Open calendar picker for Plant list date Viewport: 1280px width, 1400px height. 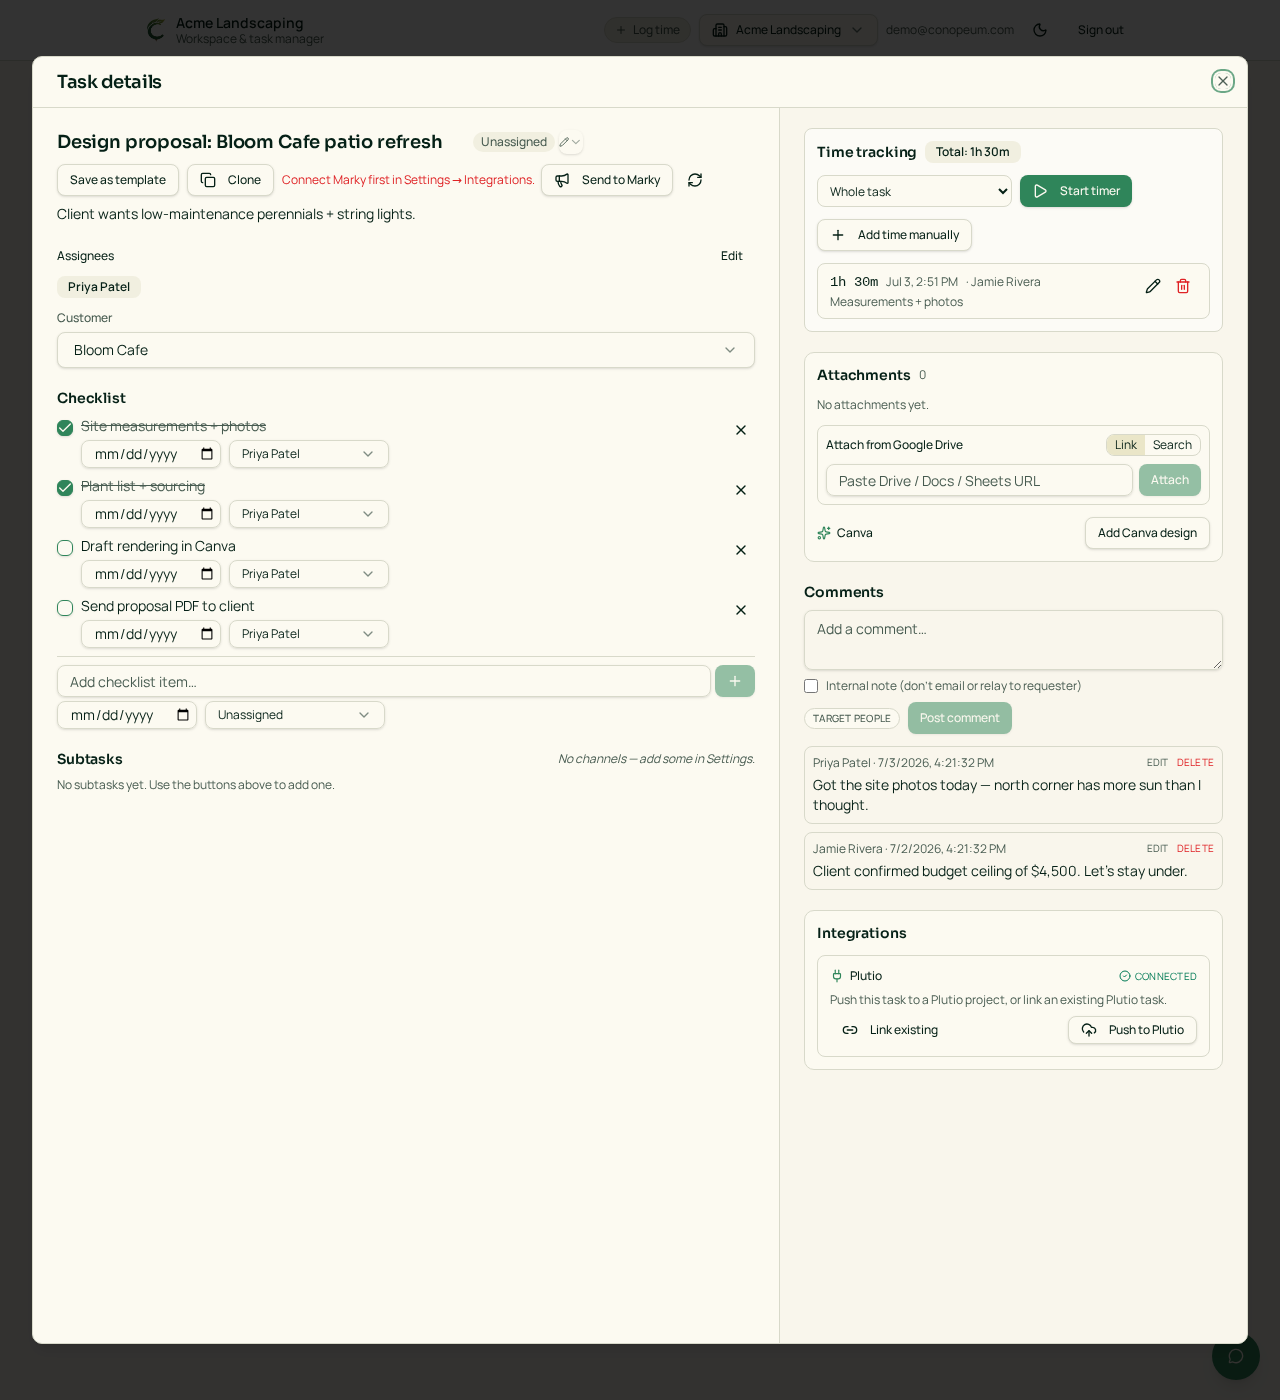click(x=207, y=514)
